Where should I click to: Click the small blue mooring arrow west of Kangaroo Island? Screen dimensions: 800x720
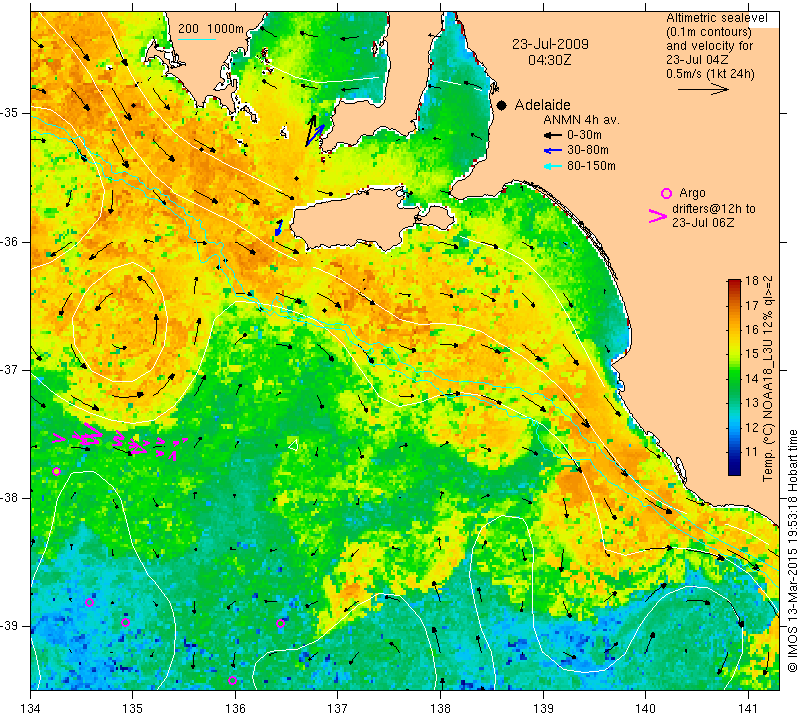279,228
